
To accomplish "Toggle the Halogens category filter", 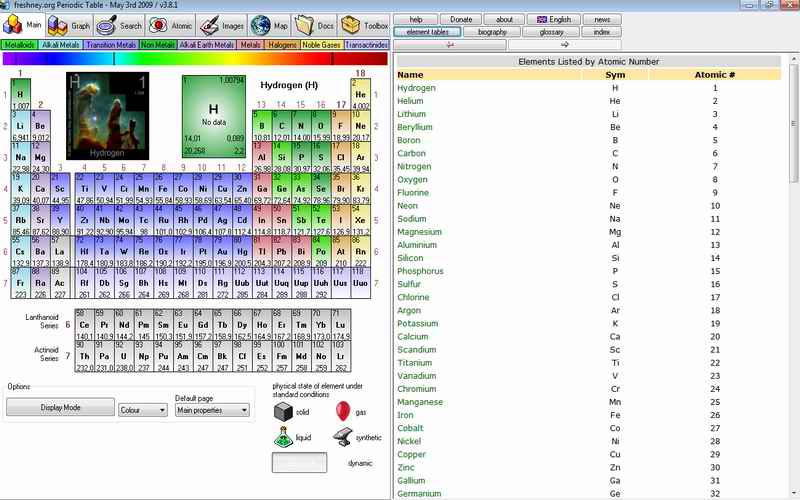I will pyautogui.click(x=283, y=45).
